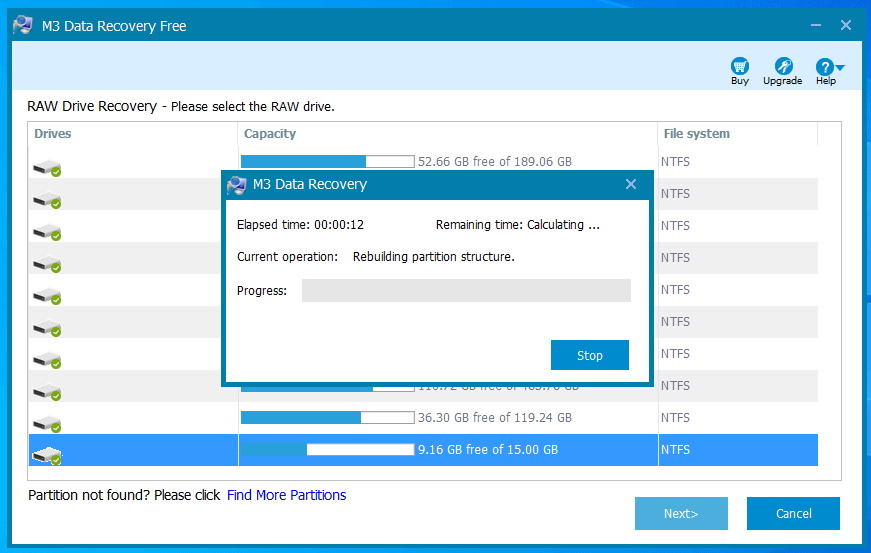Select the seventh drive icon in the list
The width and height of the screenshot is (871, 553).
pyautogui.click(x=47, y=360)
